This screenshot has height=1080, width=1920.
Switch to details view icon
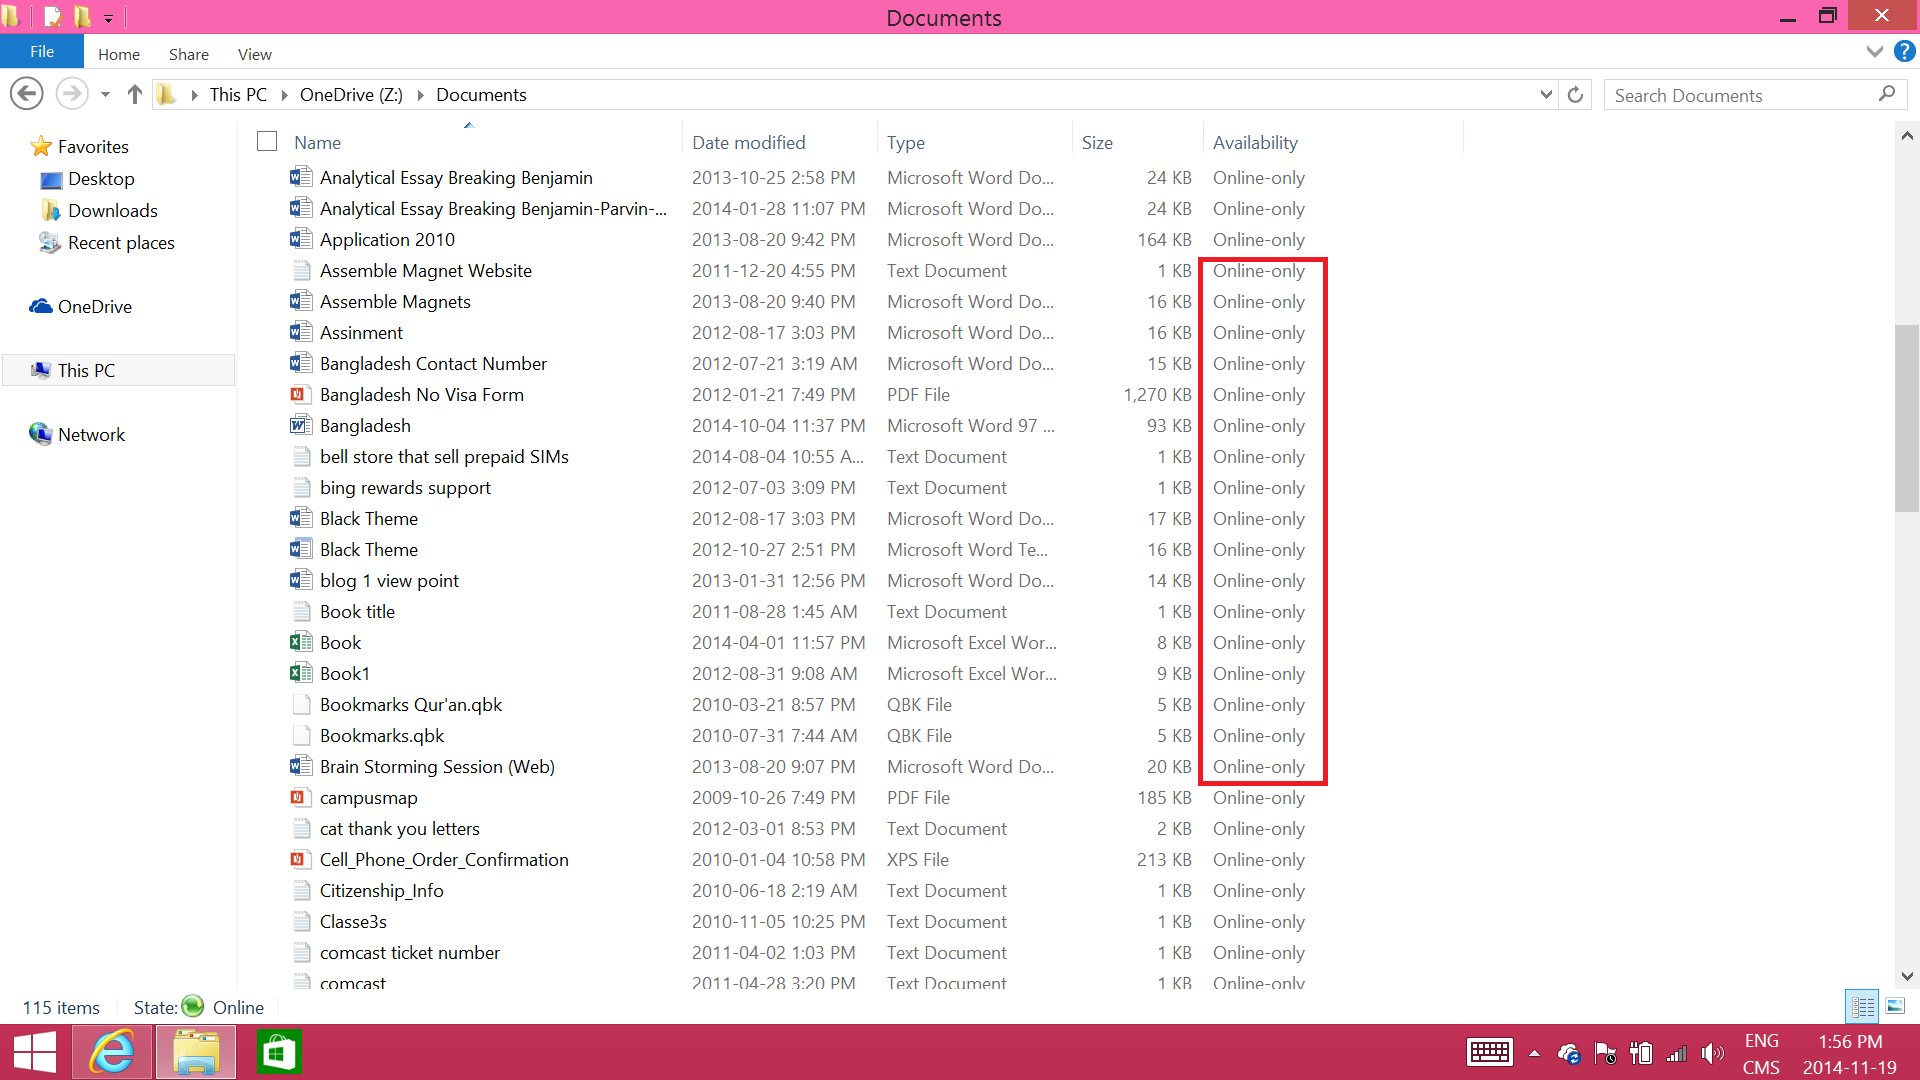(x=1863, y=1006)
